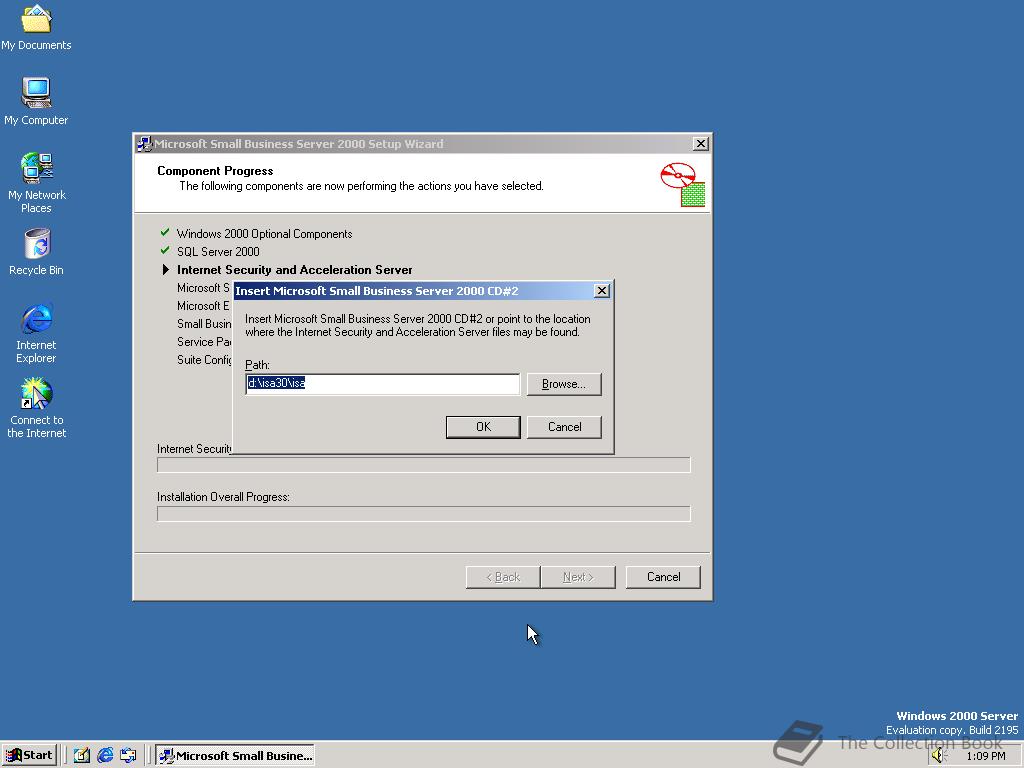Close the Setup Wizard window

[701, 144]
